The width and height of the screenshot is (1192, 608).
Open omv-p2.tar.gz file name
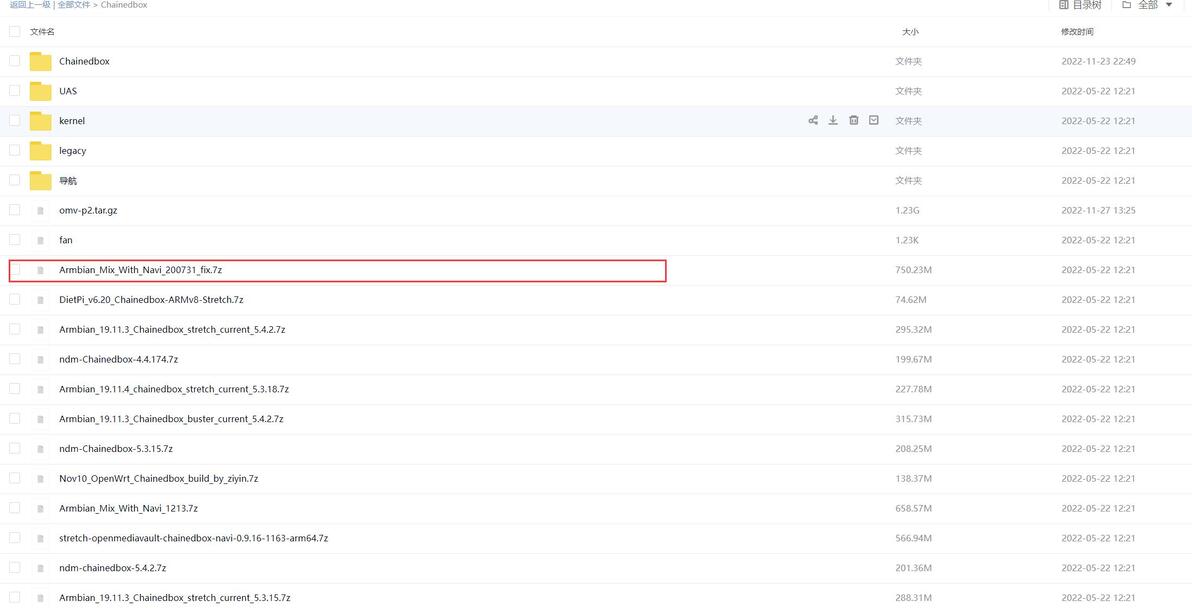tap(88, 210)
